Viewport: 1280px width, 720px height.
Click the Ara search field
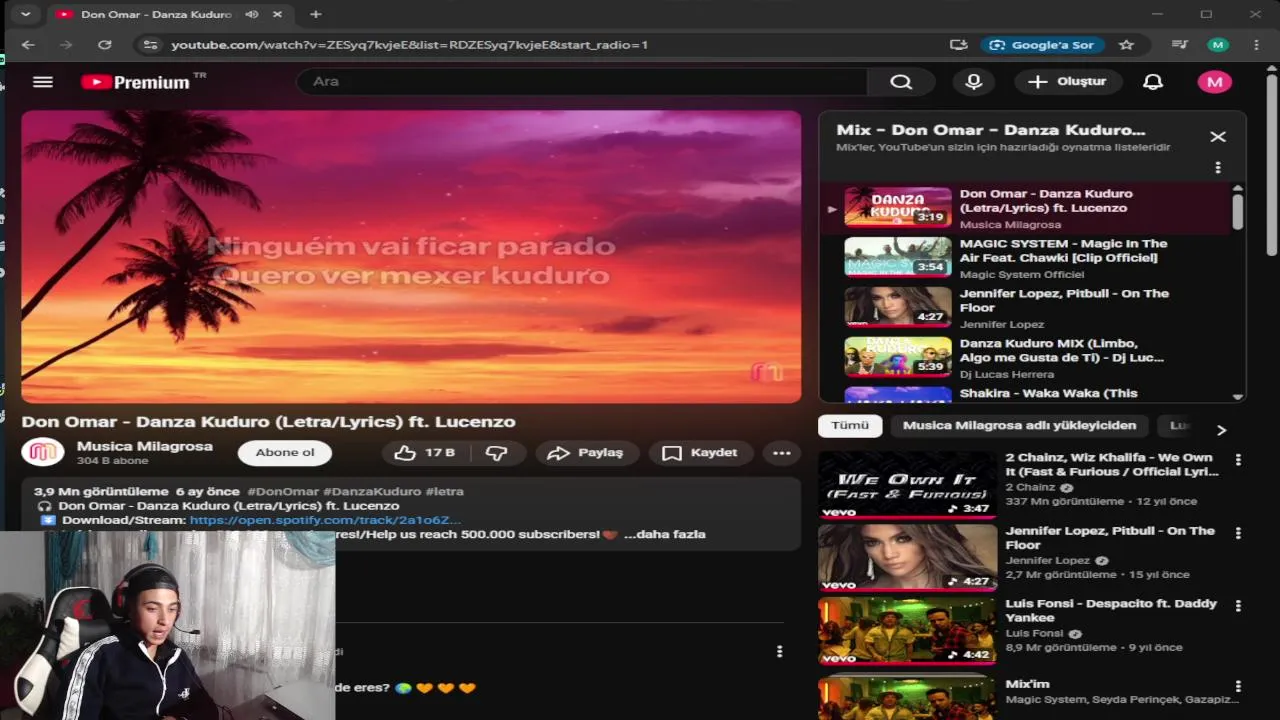click(x=582, y=82)
